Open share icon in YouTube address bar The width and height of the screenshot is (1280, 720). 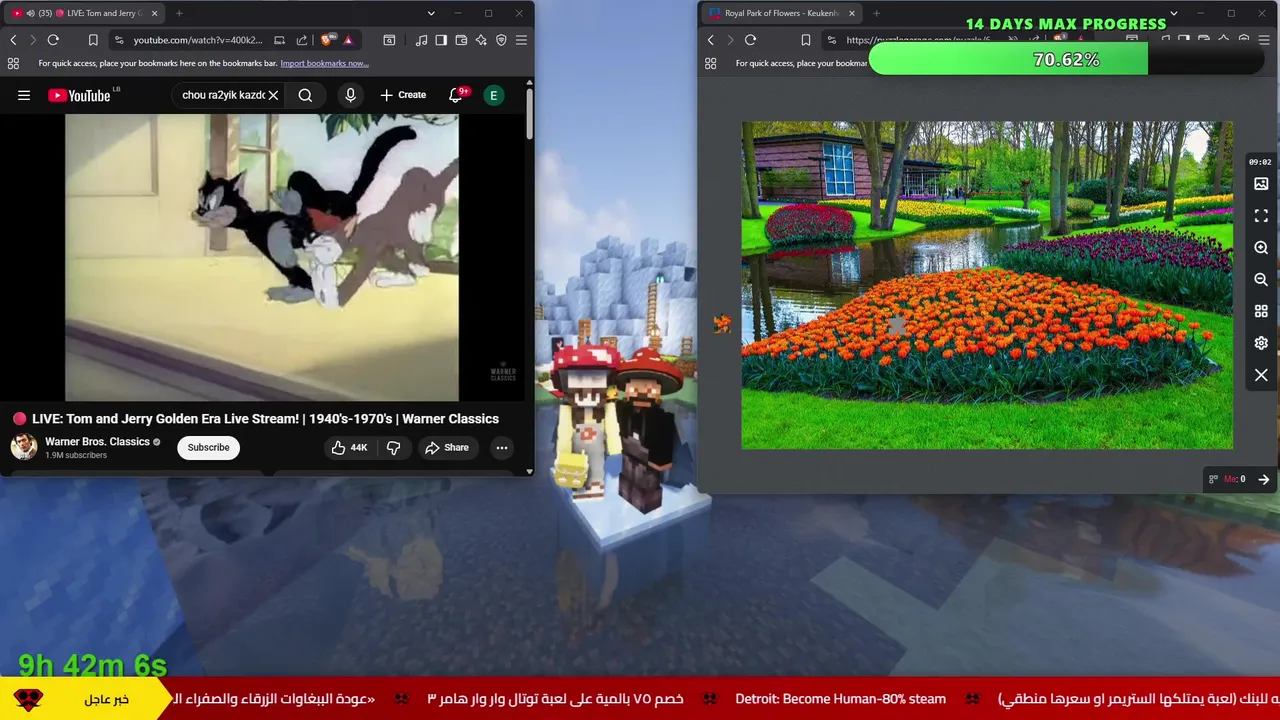301,40
